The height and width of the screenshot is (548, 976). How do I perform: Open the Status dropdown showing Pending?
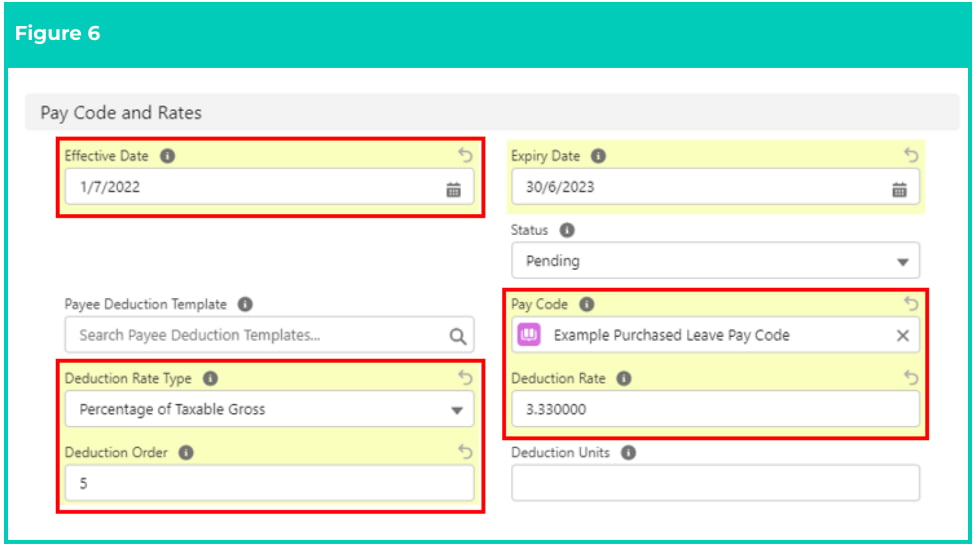click(x=715, y=260)
